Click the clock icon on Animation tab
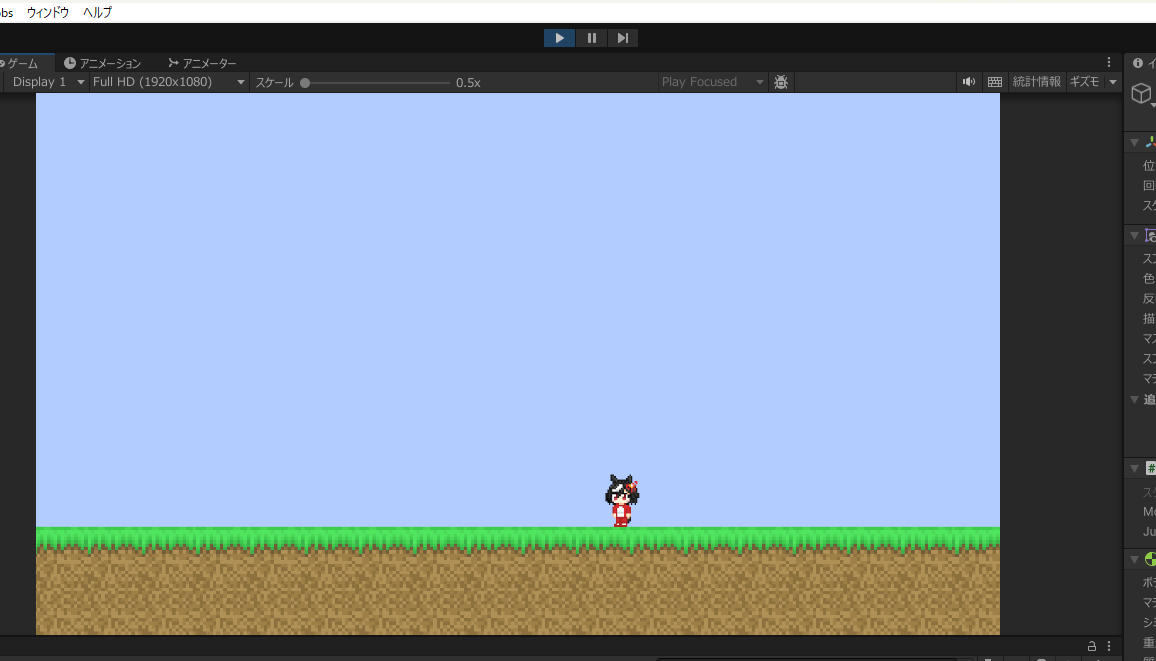 click(70, 63)
